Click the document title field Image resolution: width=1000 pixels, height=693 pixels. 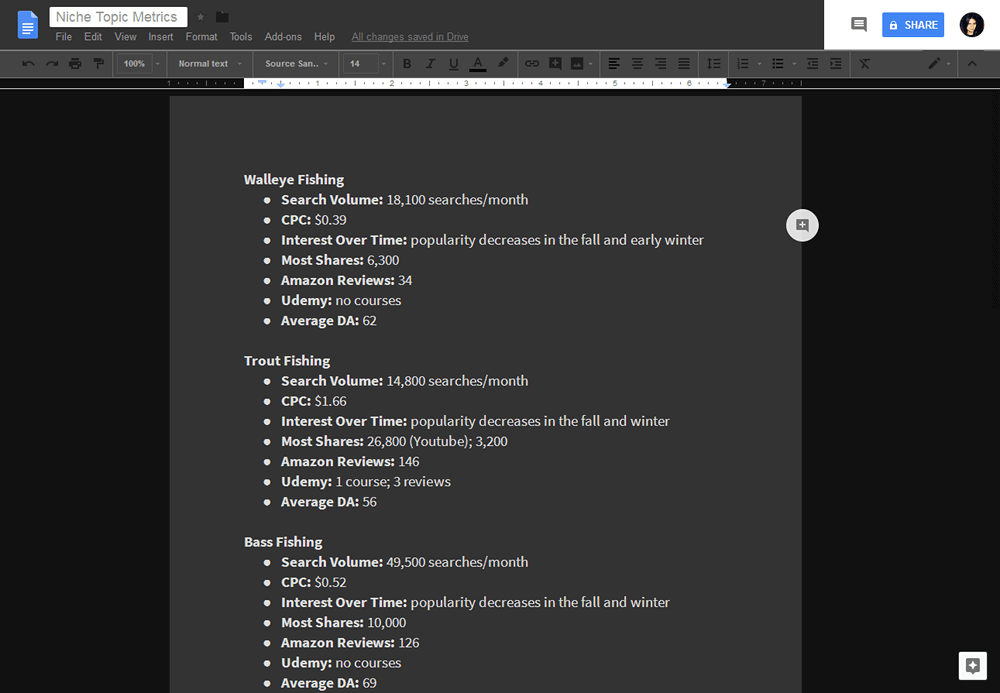[118, 17]
